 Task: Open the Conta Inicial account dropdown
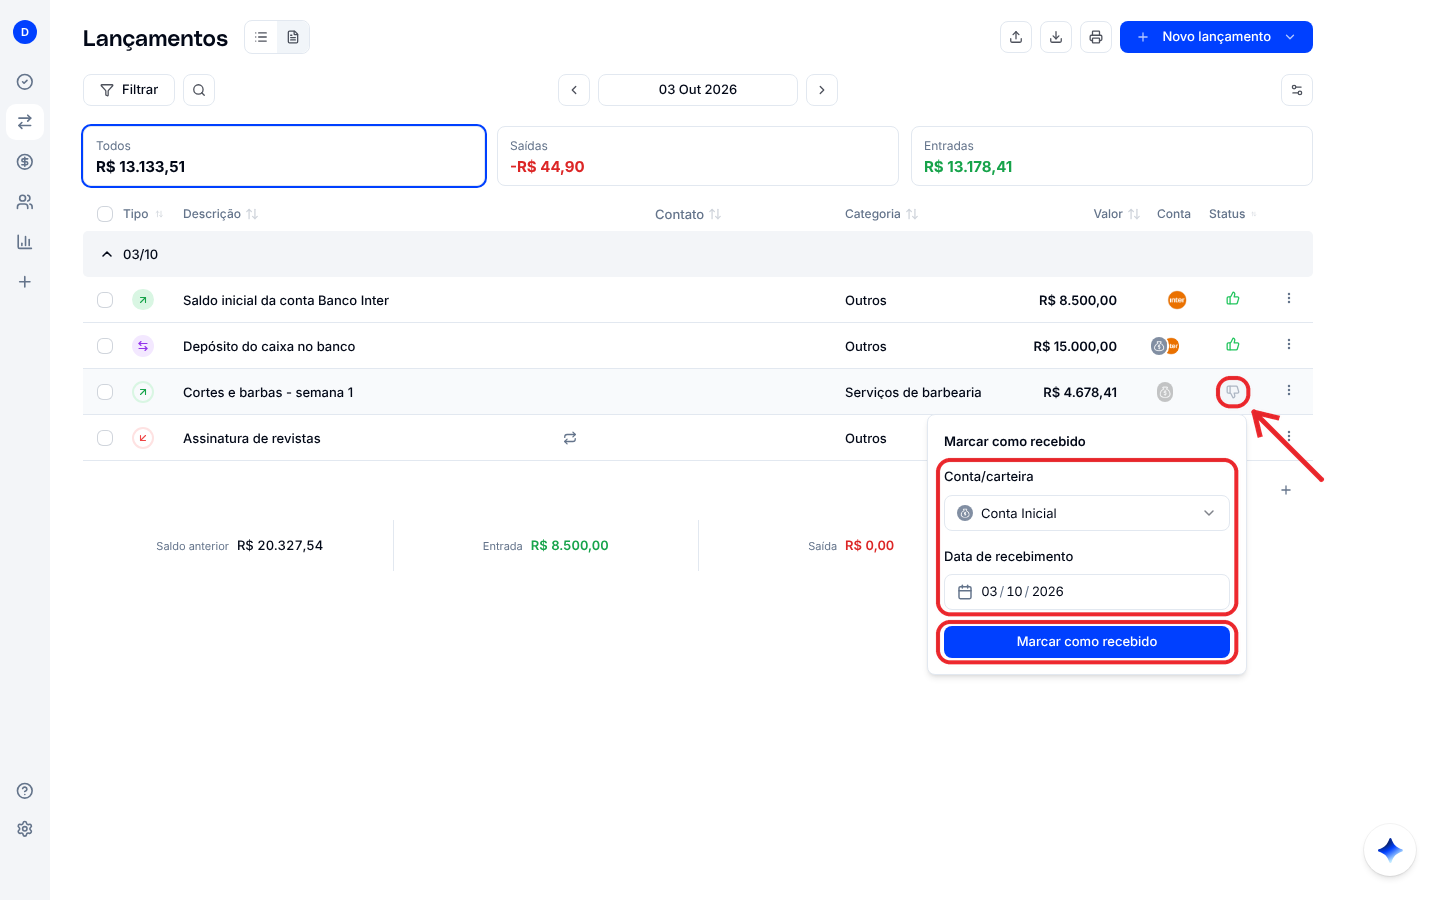(1087, 513)
